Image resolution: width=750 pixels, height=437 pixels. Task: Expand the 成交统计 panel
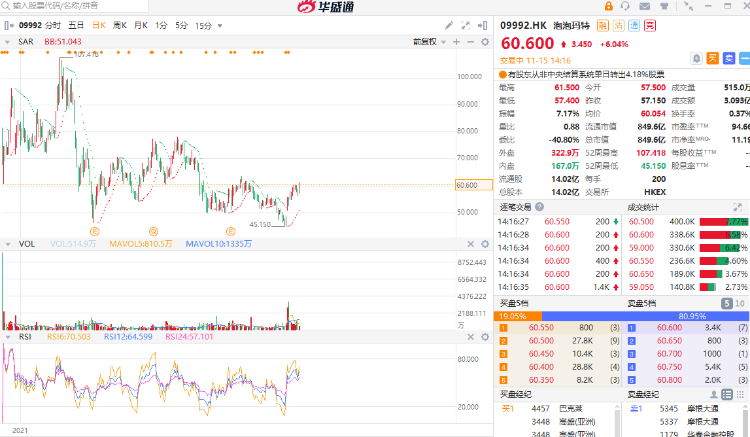tap(737, 207)
